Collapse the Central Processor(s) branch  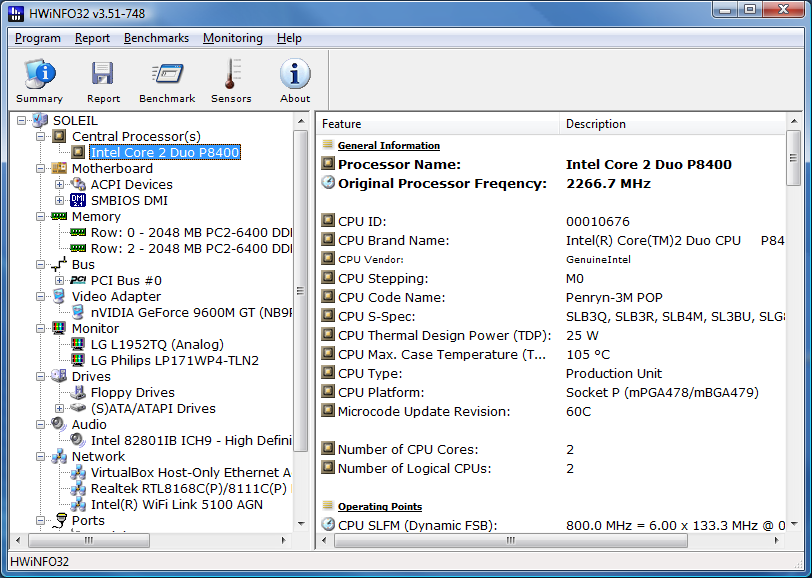click(40, 136)
